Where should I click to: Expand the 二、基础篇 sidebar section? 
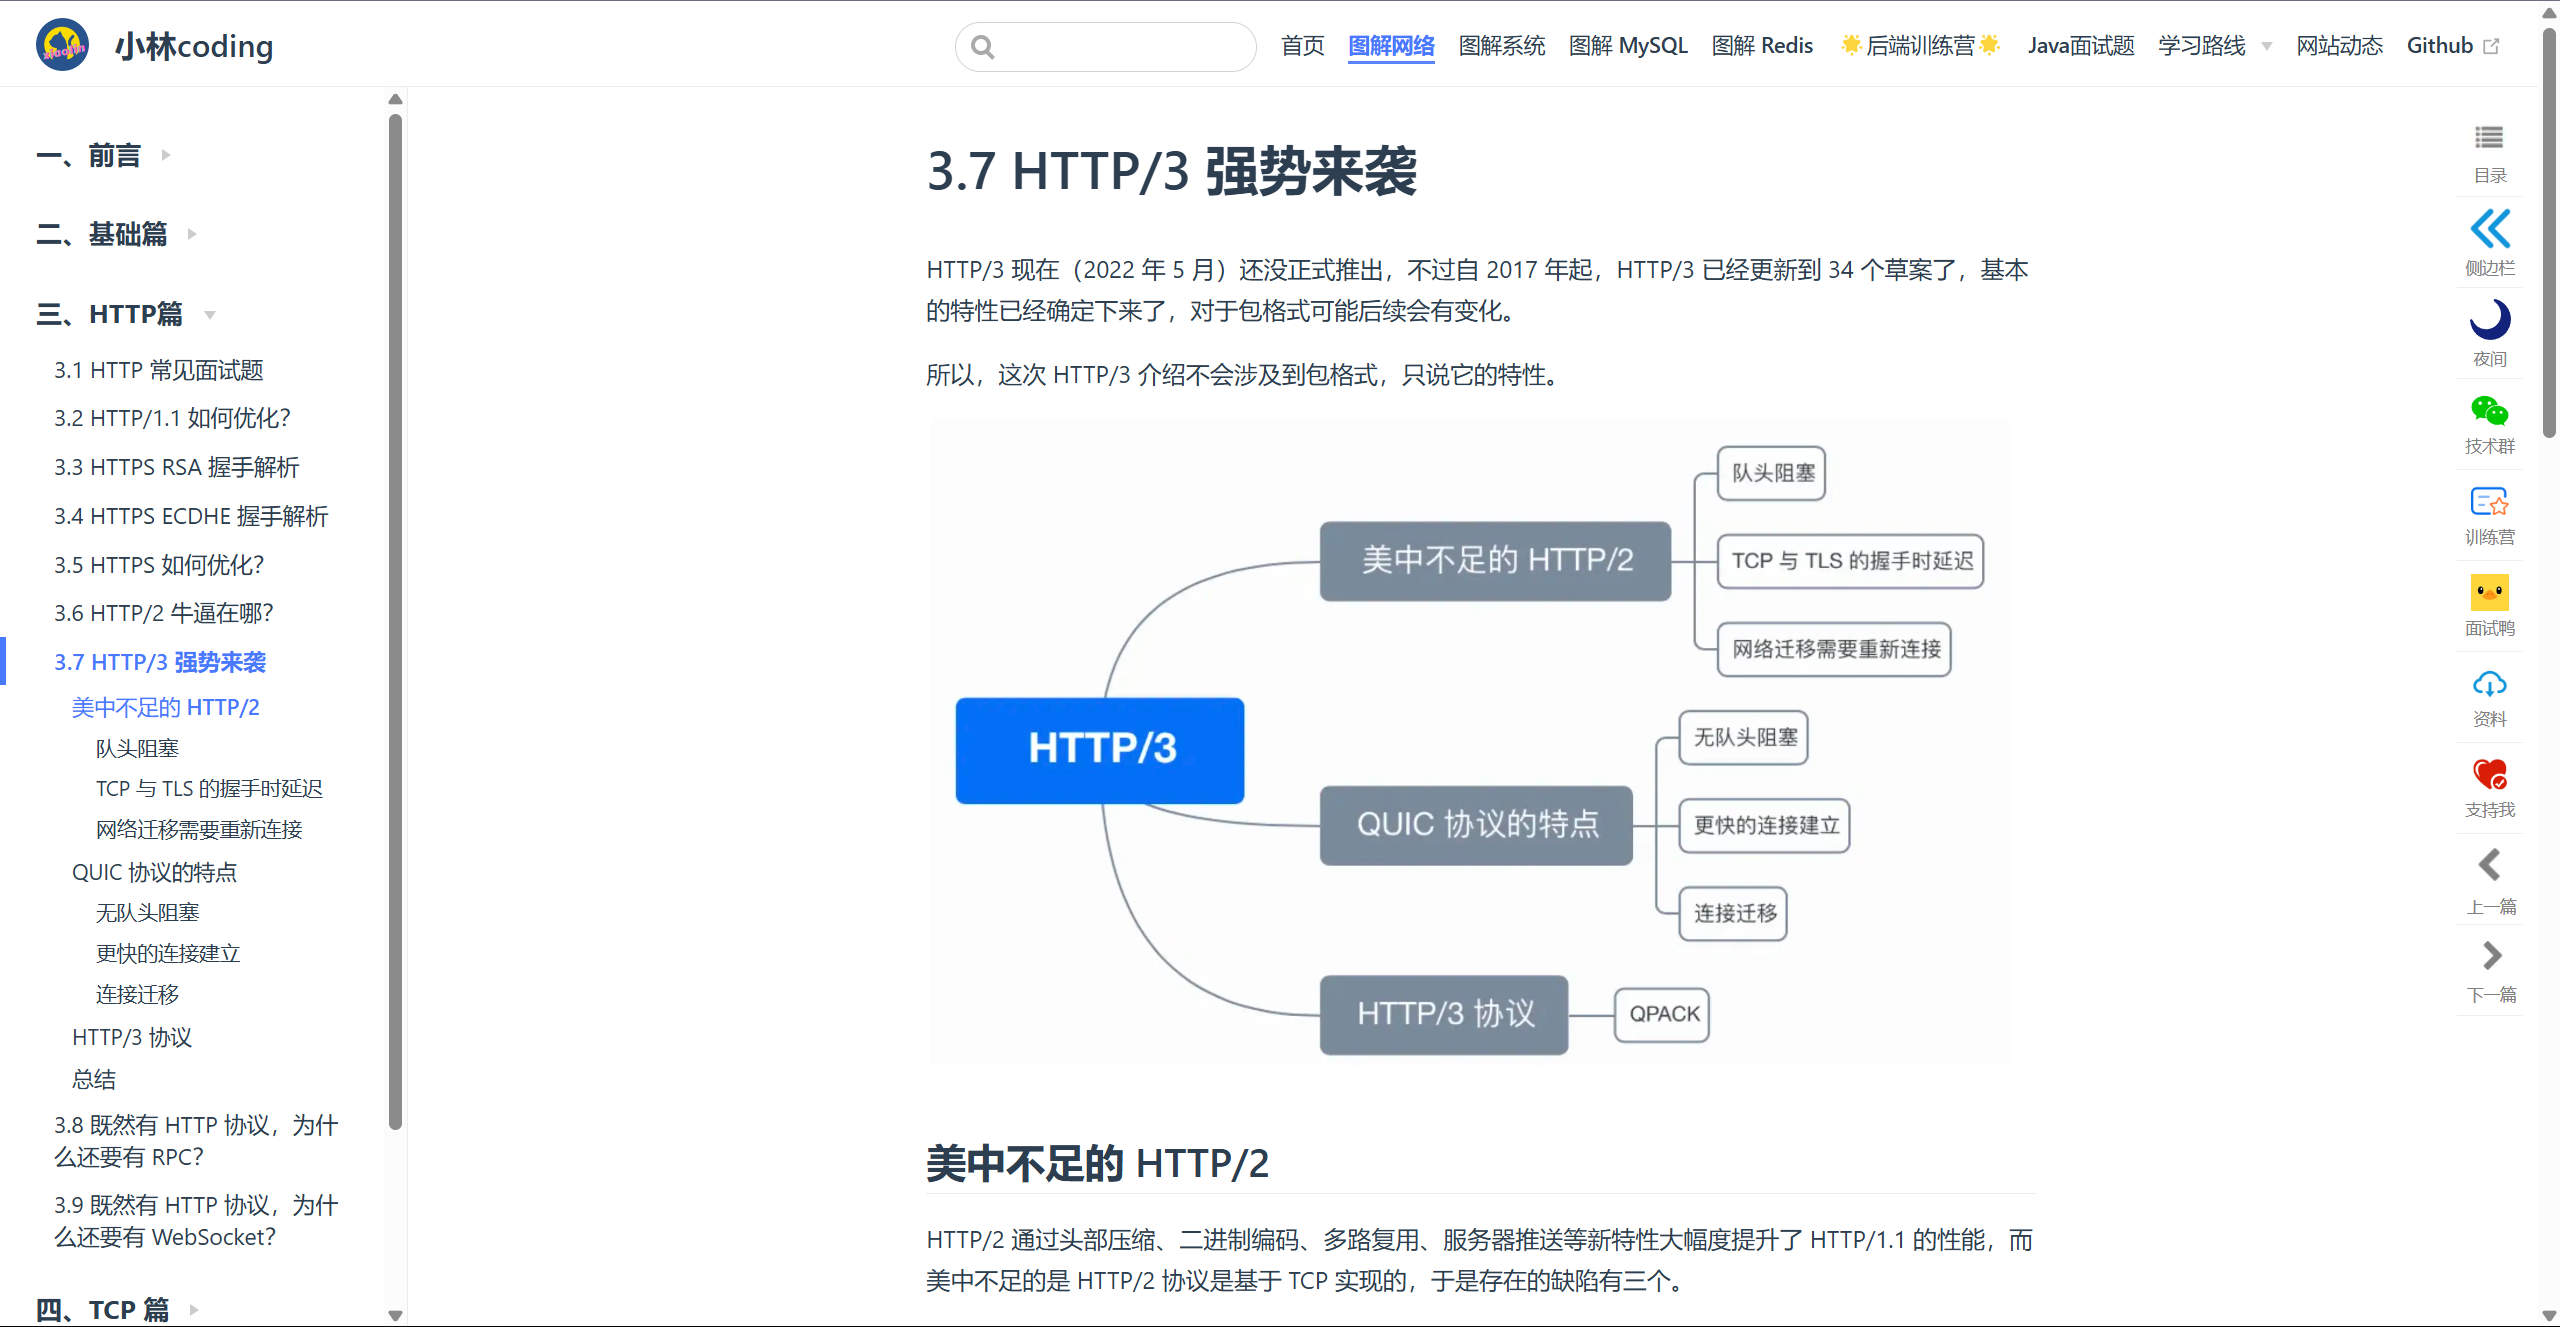coord(102,235)
